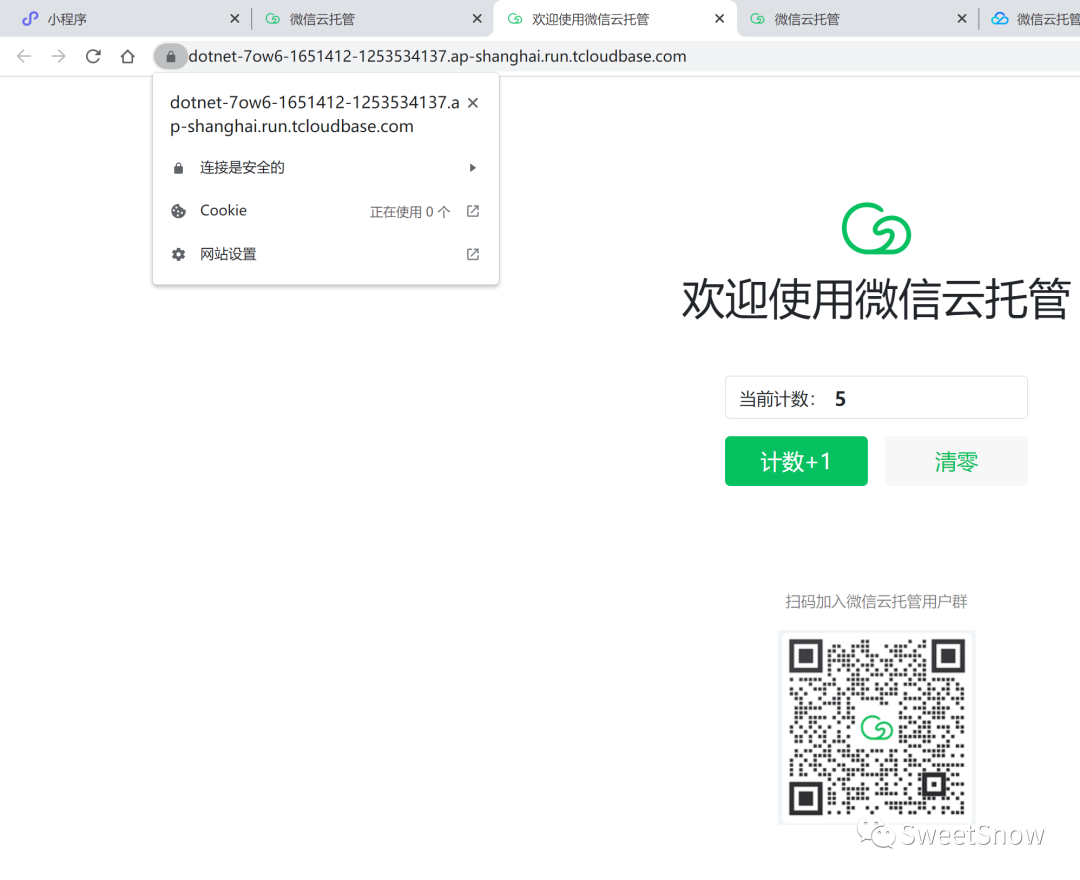The height and width of the screenshot is (880, 1080).
Task: Click the address bar URL text
Action: tap(437, 56)
